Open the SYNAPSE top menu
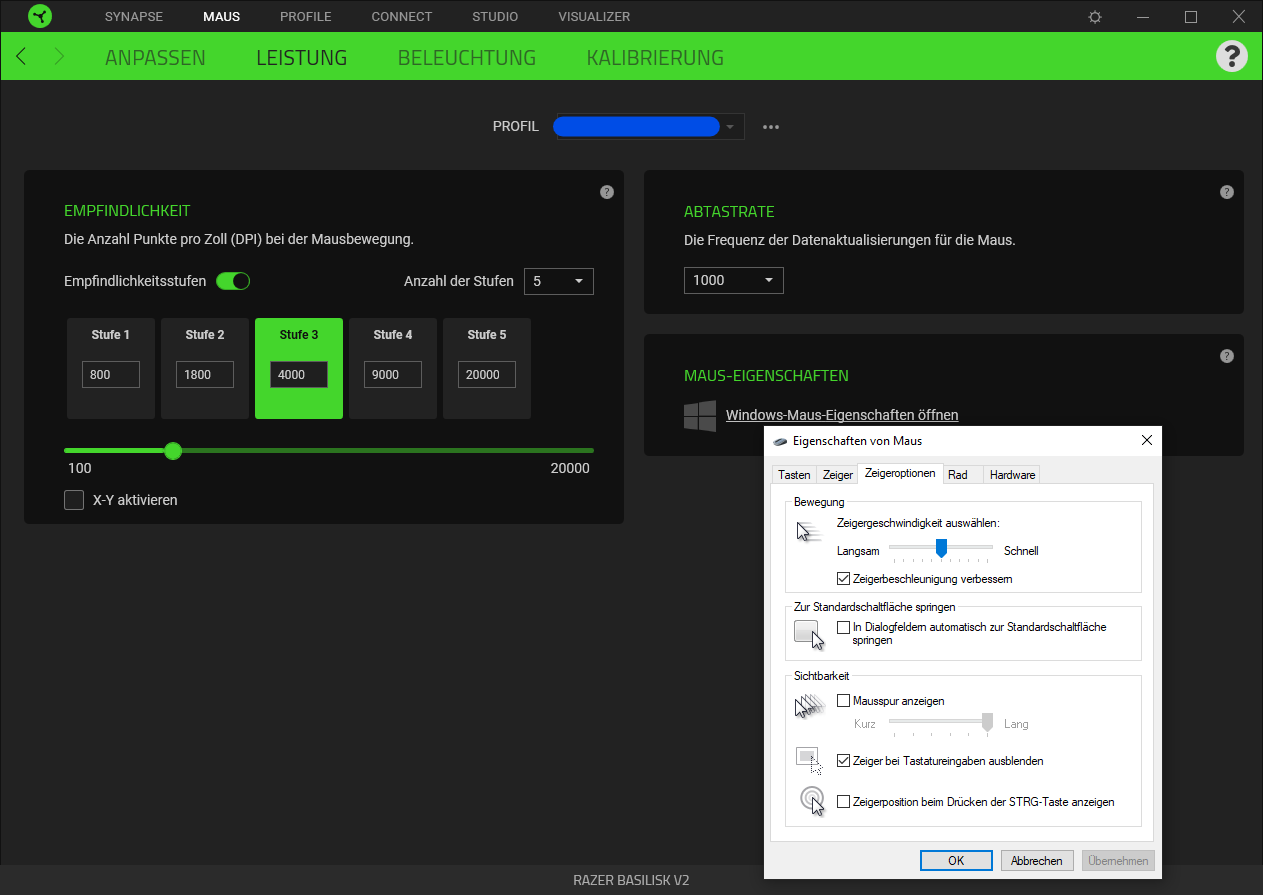Viewport: 1264px width, 895px height. pos(134,17)
